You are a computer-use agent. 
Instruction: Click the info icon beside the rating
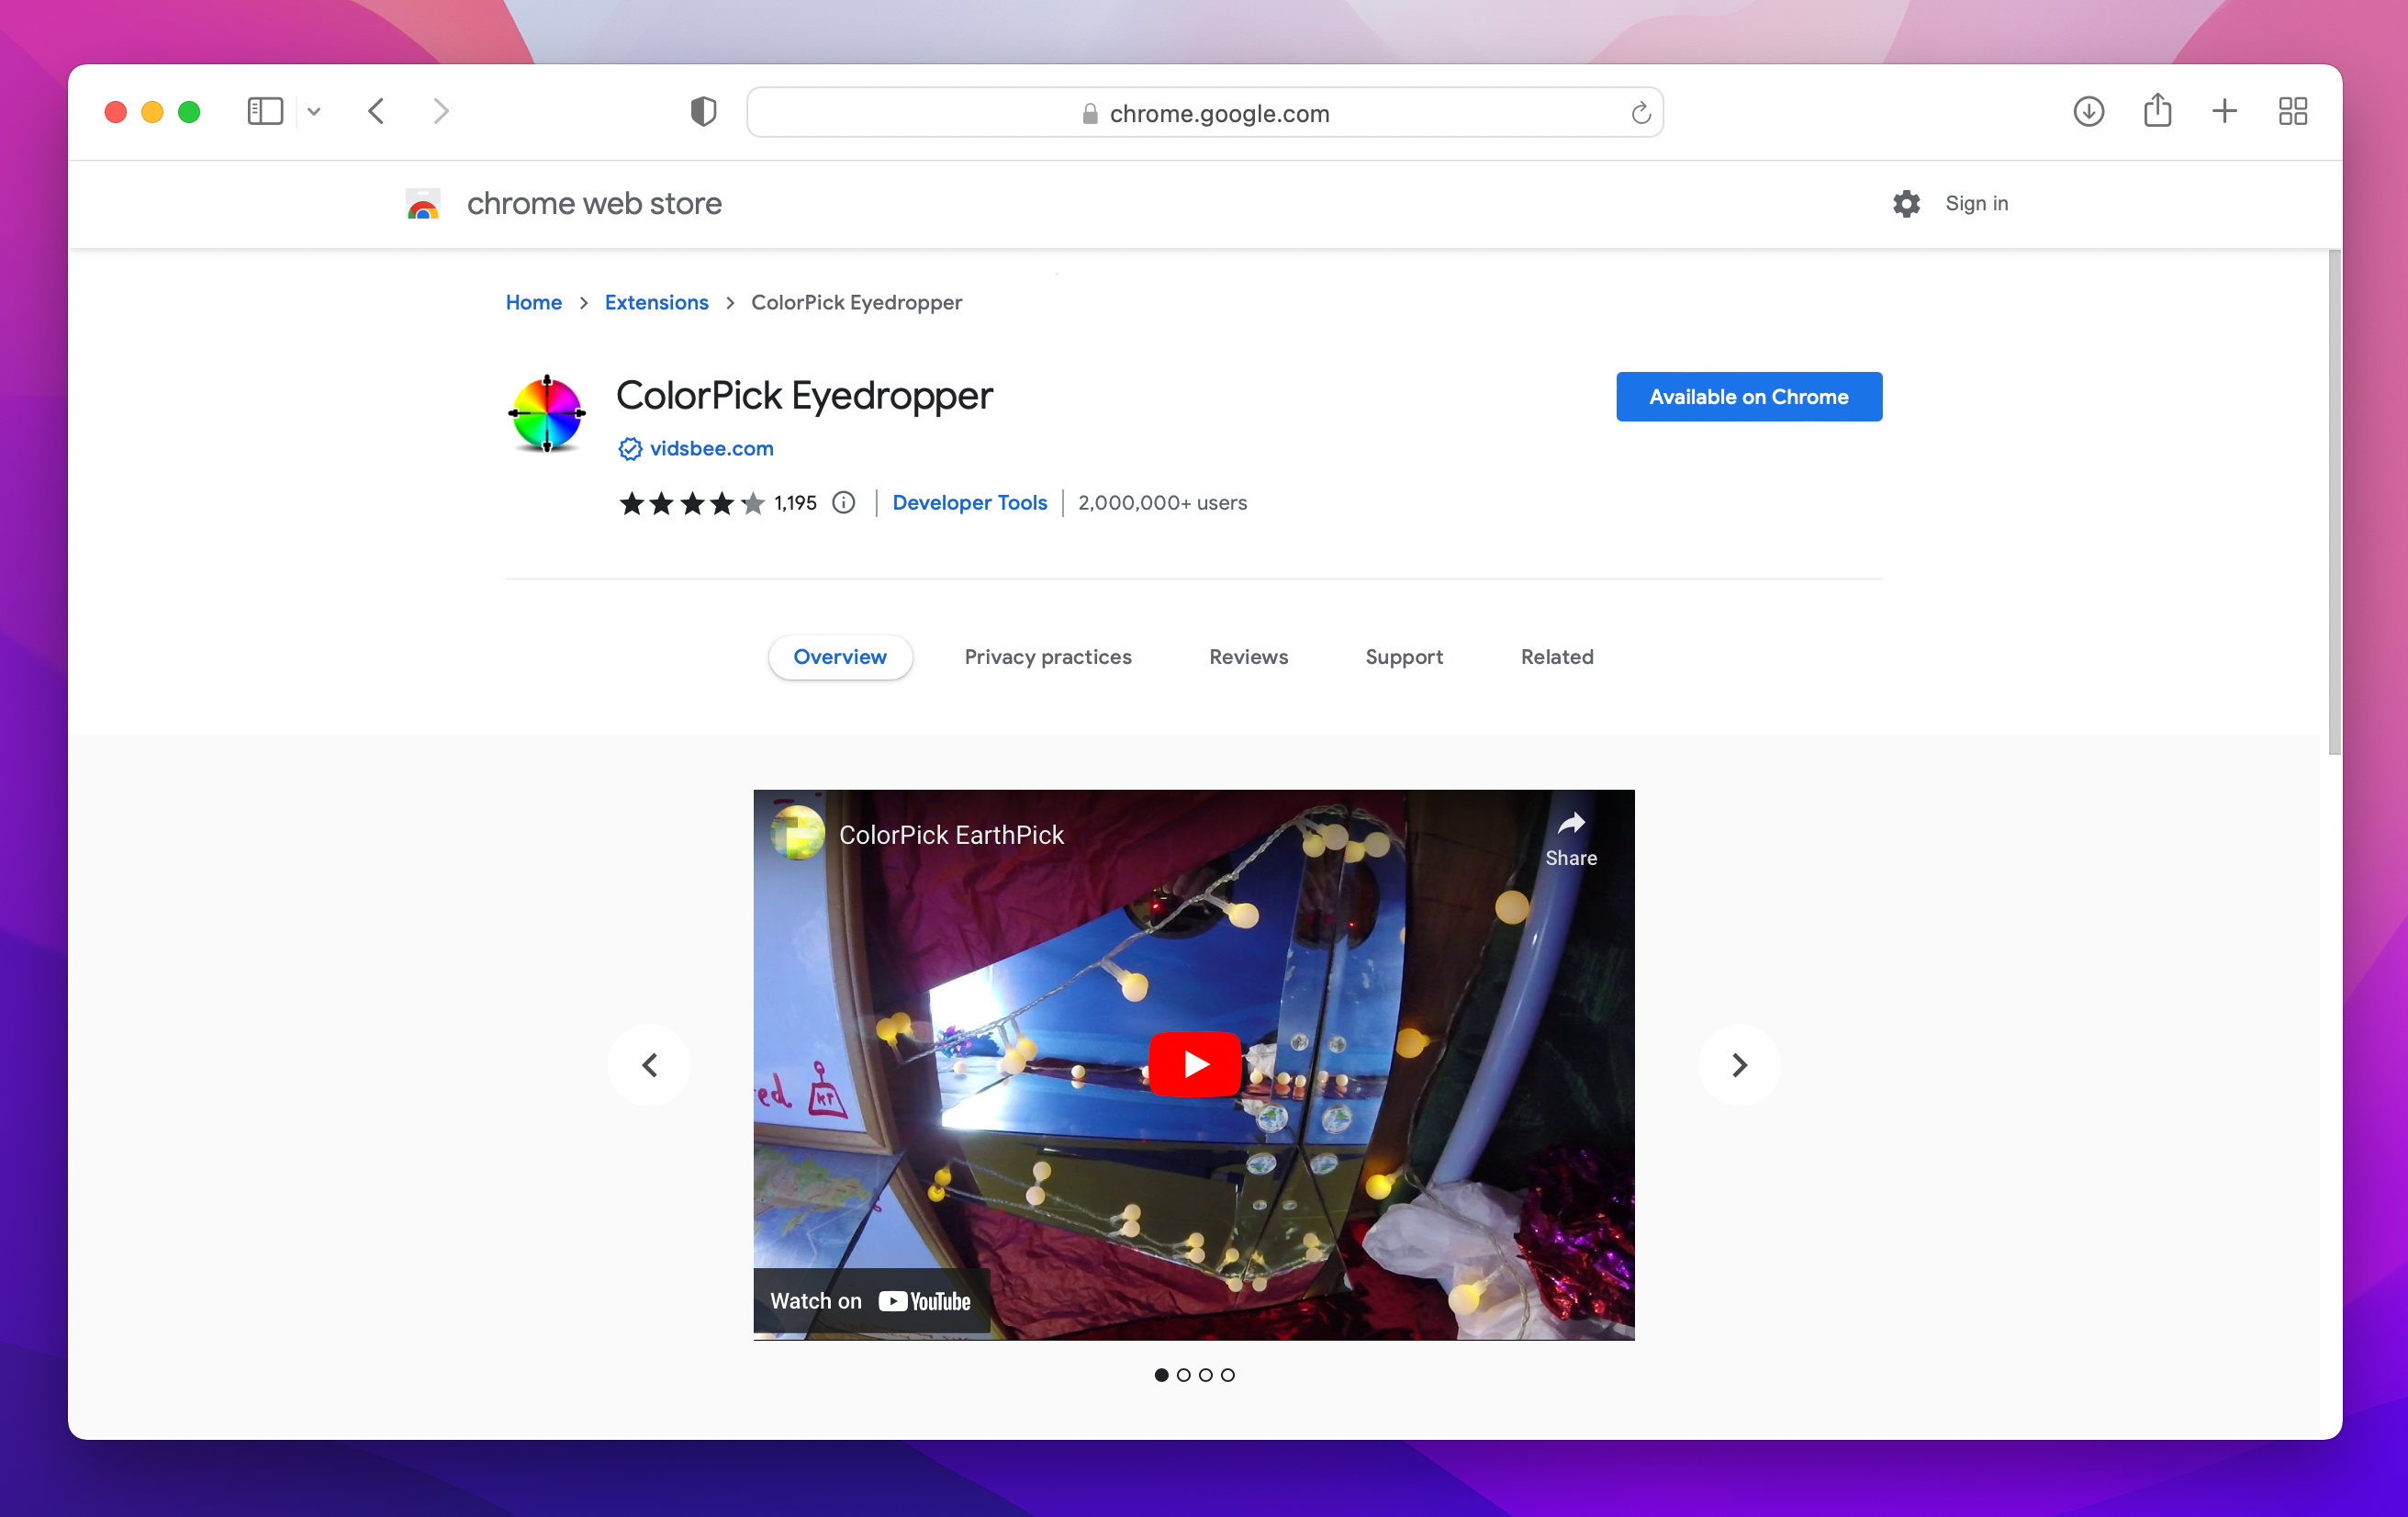[x=844, y=503]
